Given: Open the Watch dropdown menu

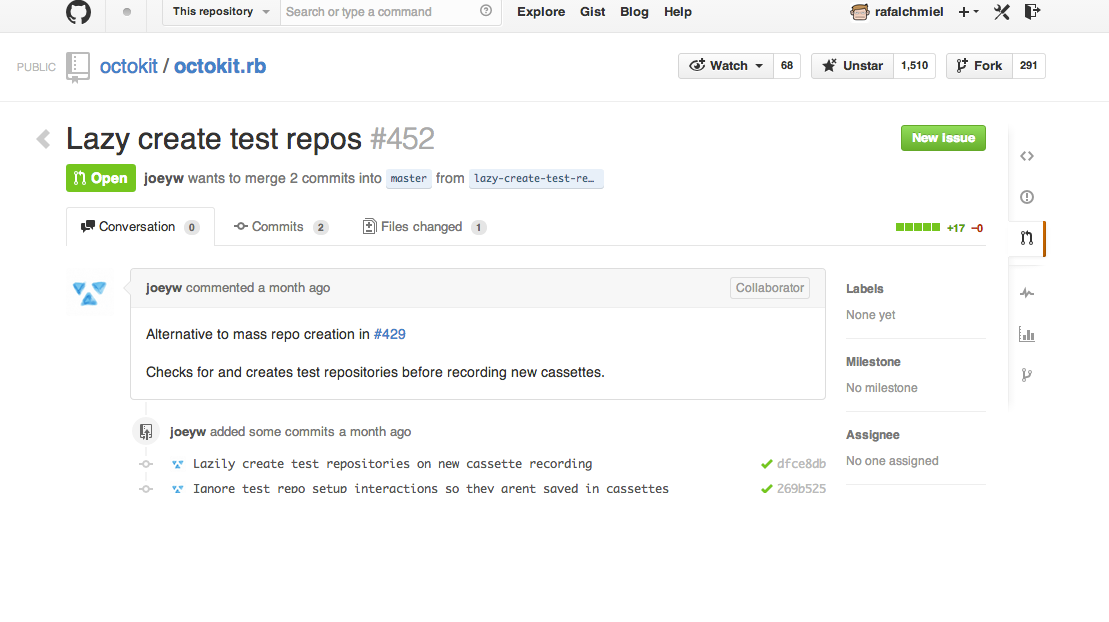Looking at the screenshot, I should [x=726, y=66].
